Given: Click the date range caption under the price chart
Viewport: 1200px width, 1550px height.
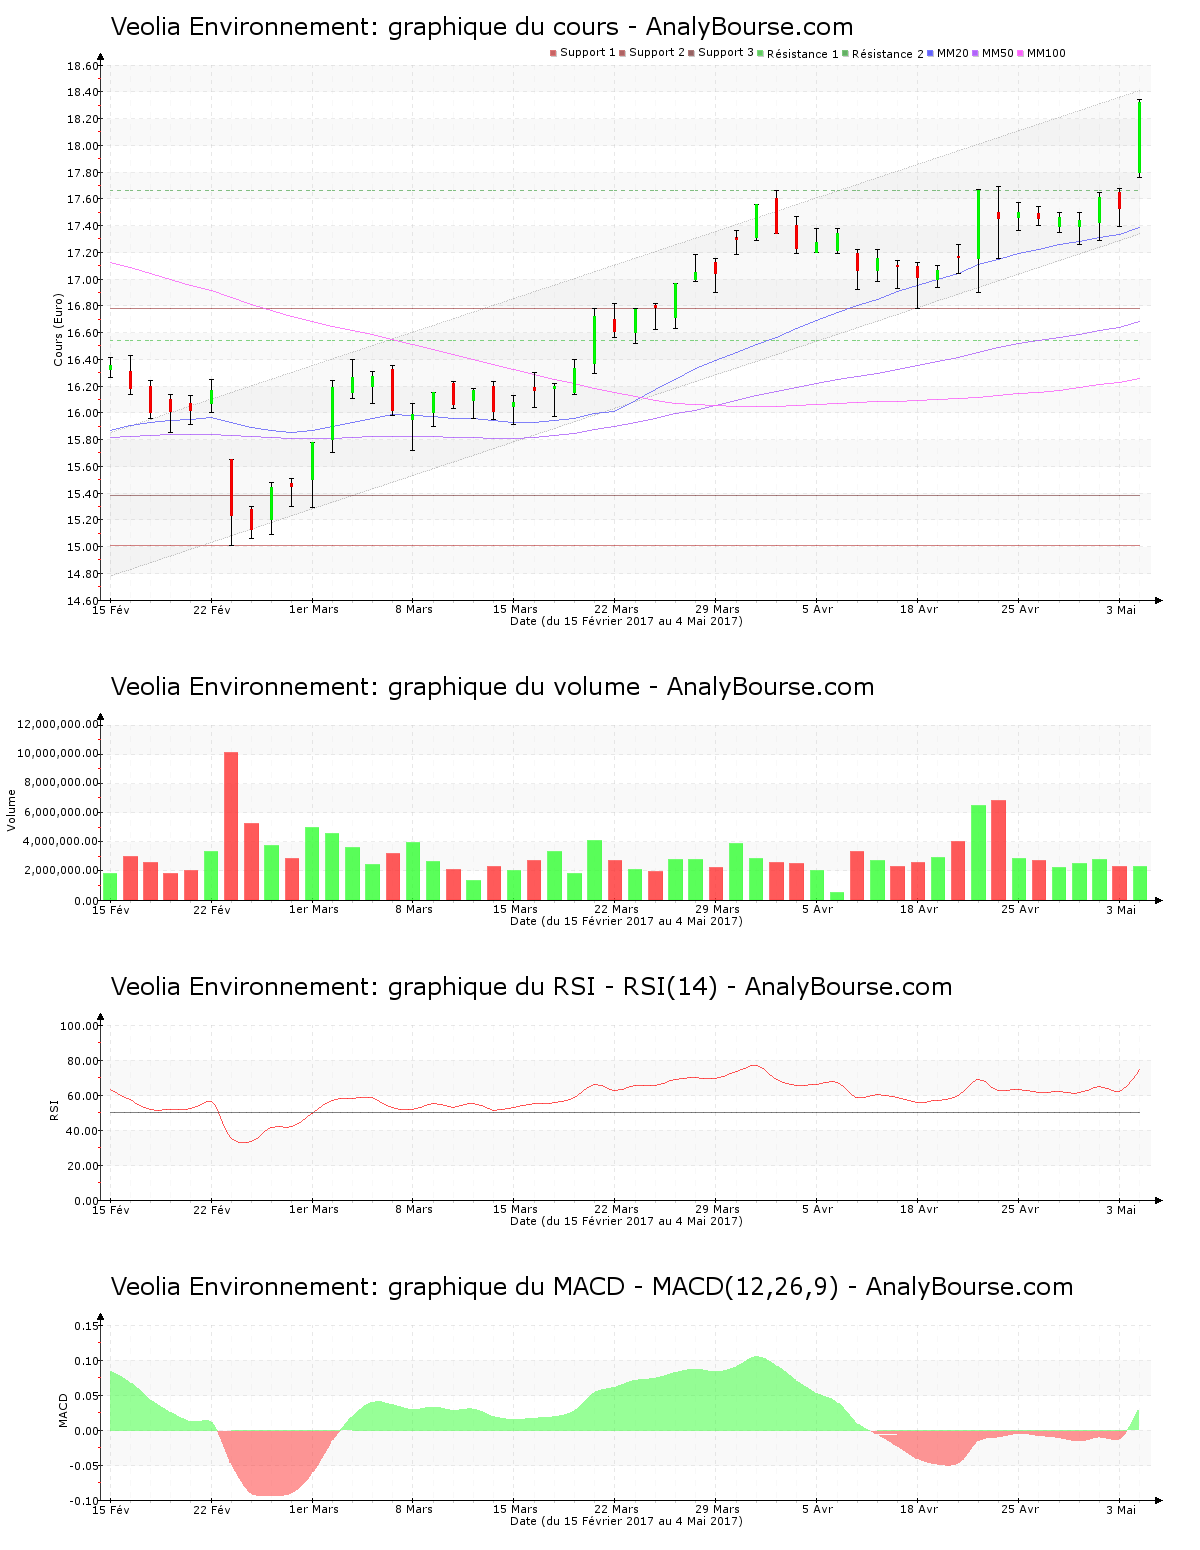Looking at the screenshot, I should pyautogui.click(x=626, y=621).
